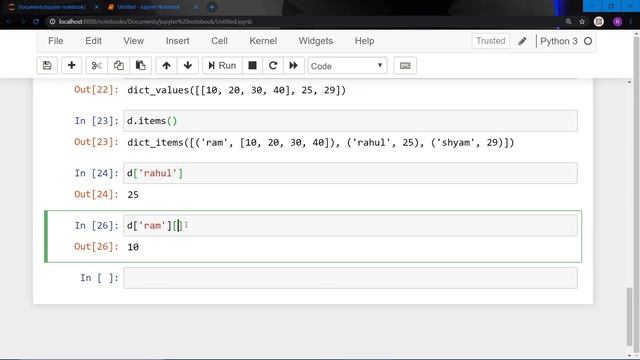
Task: Interrupt the kernel with stop icon
Action: point(252,65)
